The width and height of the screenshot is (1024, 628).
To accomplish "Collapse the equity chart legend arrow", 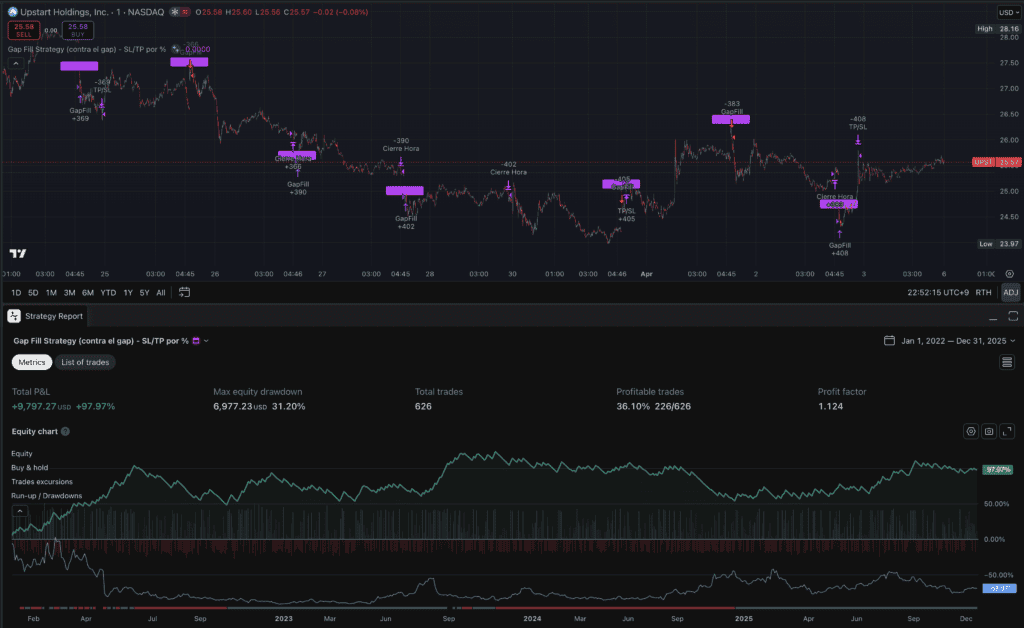I will pyautogui.click(x=20, y=511).
